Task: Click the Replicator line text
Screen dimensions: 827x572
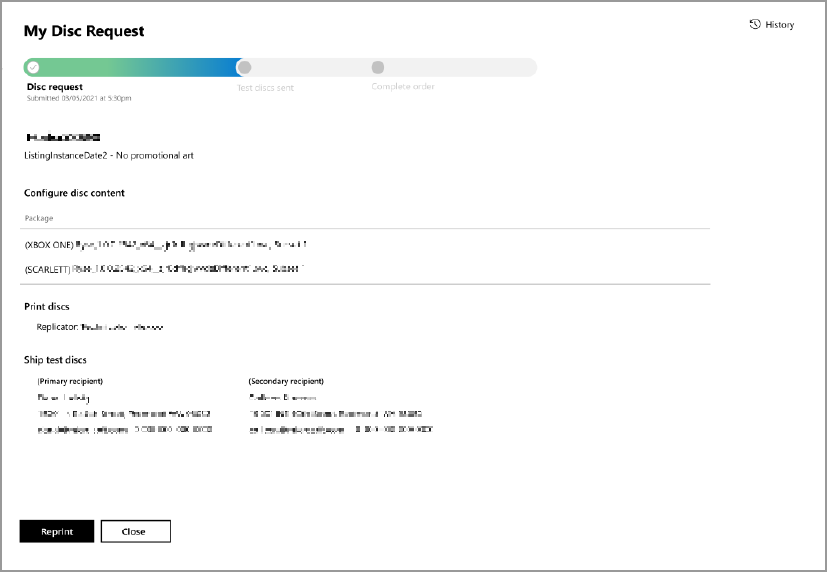Action: coord(100,327)
